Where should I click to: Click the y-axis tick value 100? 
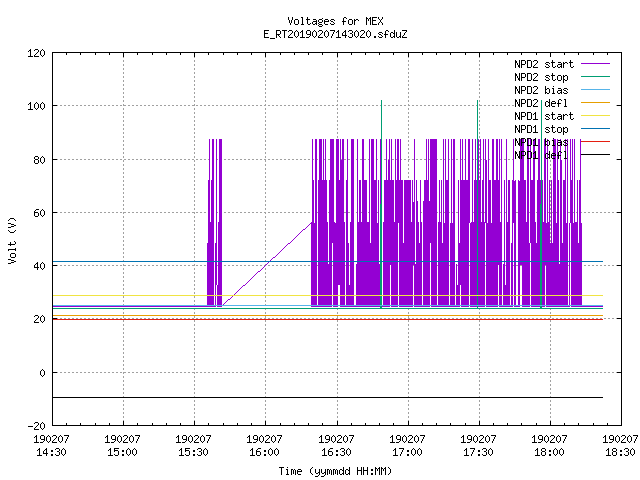tap(36, 106)
